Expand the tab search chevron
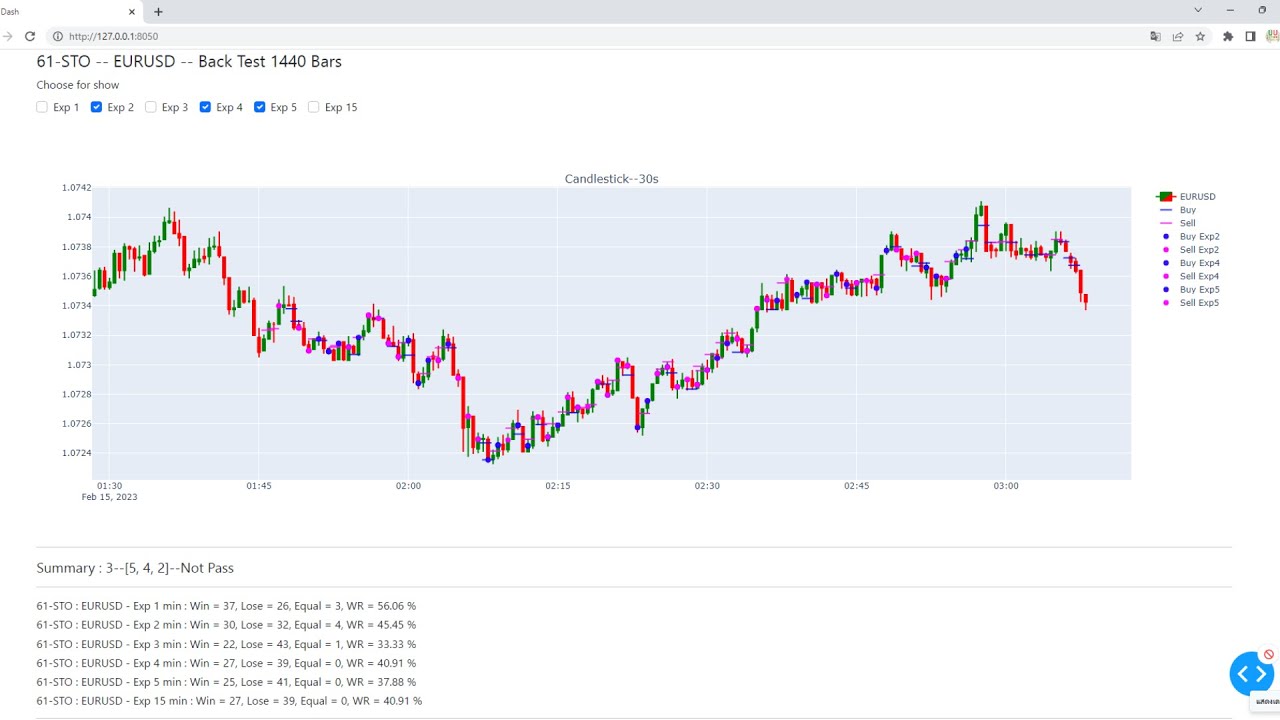The width and height of the screenshot is (1280, 720). point(1198,10)
